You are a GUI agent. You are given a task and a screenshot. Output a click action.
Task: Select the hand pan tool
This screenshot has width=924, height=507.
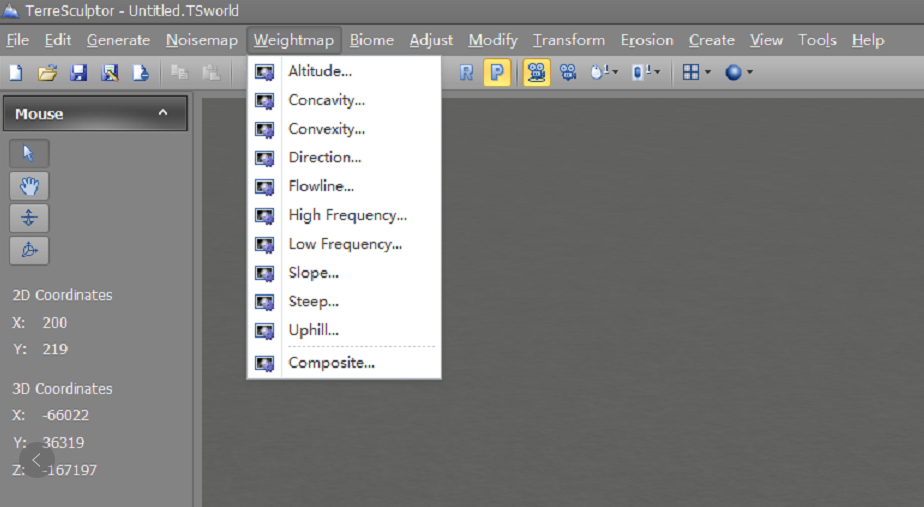click(29, 186)
